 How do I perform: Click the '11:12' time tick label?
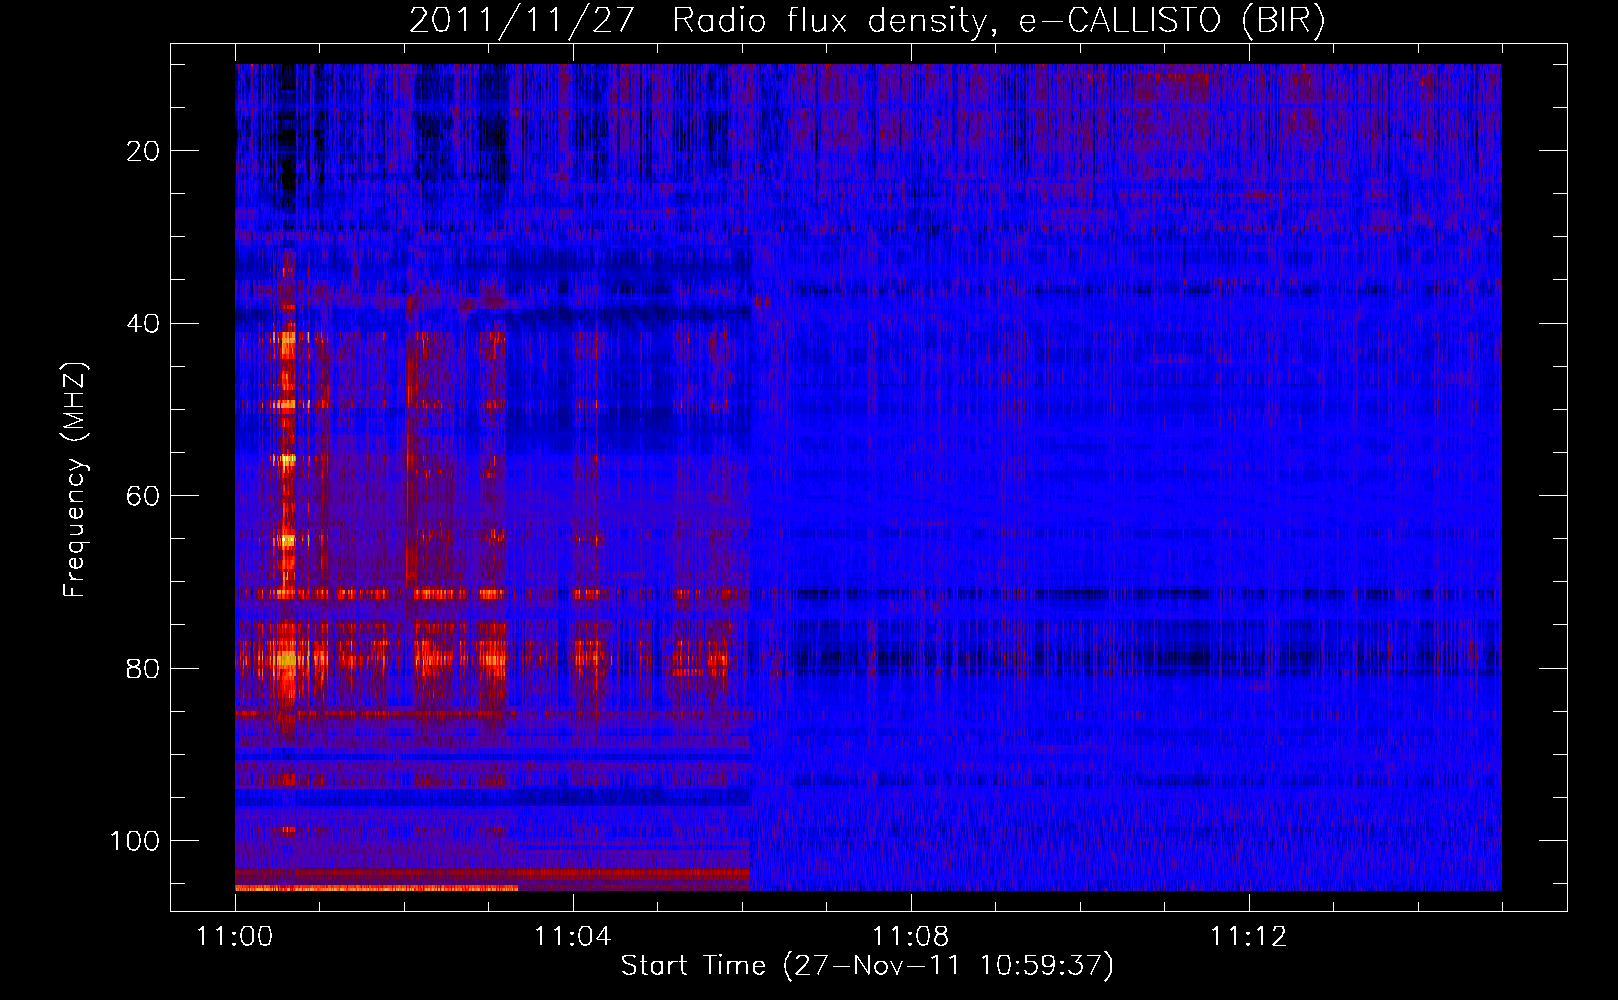(x=1249, y=937)
